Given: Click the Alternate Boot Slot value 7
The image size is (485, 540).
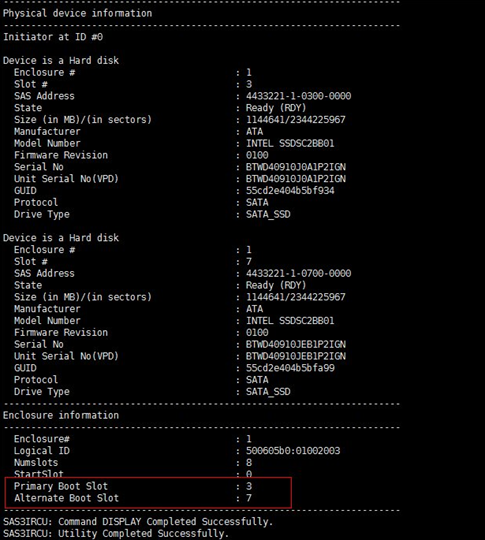Looking at the screenshot, I should pos(249,498).
